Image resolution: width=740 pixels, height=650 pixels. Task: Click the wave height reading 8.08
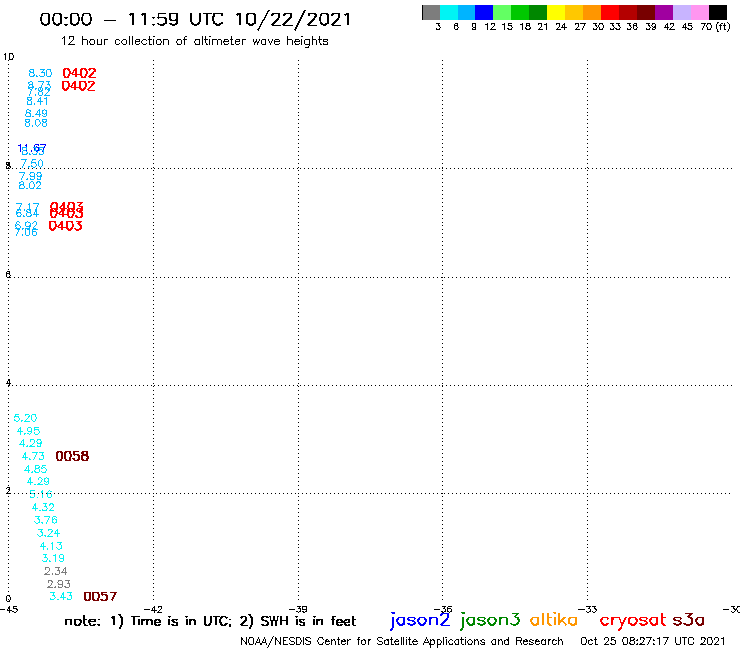pyautogui.click(x=36, y=123)
